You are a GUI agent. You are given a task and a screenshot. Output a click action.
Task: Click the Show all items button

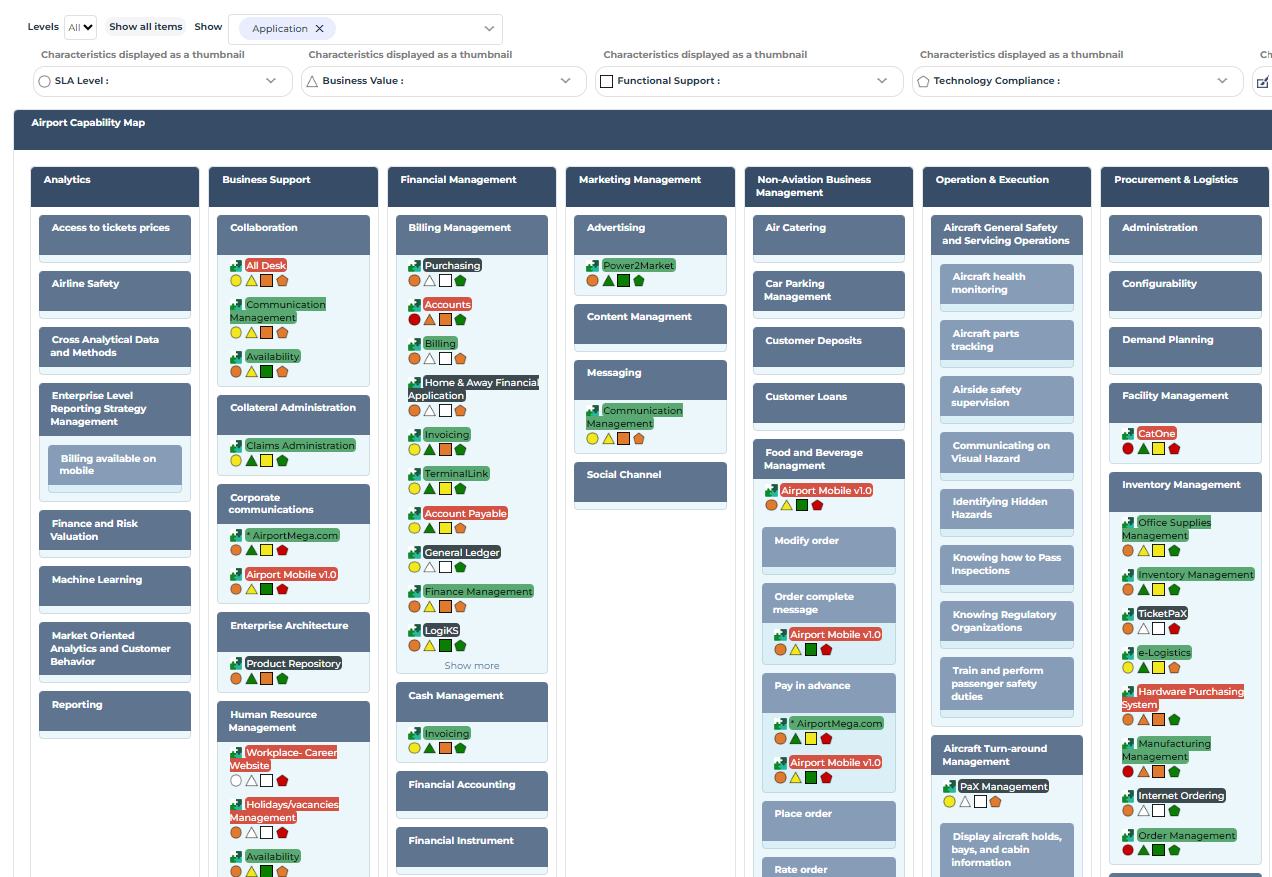(145, 26)
